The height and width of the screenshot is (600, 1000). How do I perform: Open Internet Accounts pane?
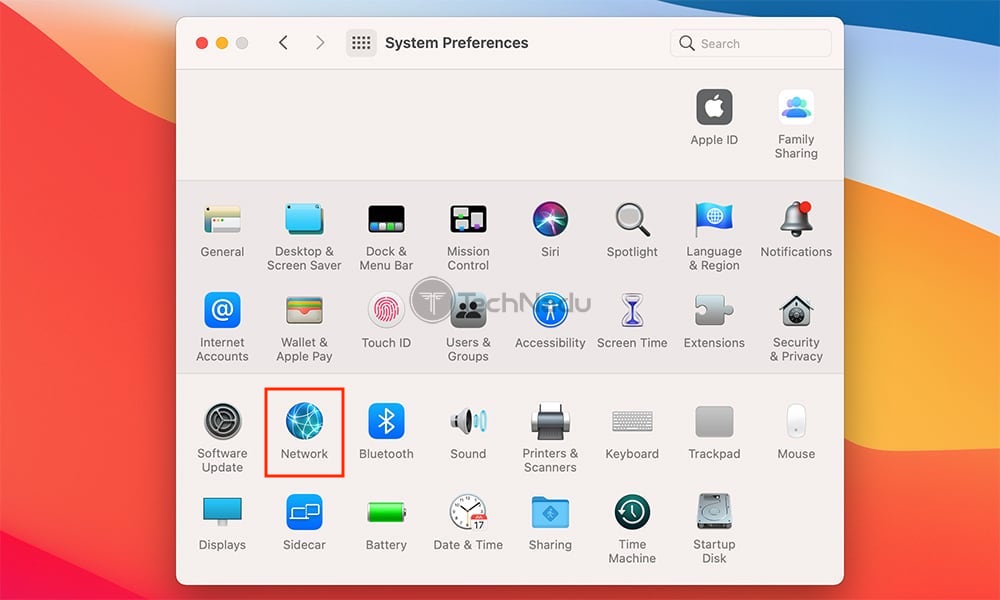pos(222,310)
